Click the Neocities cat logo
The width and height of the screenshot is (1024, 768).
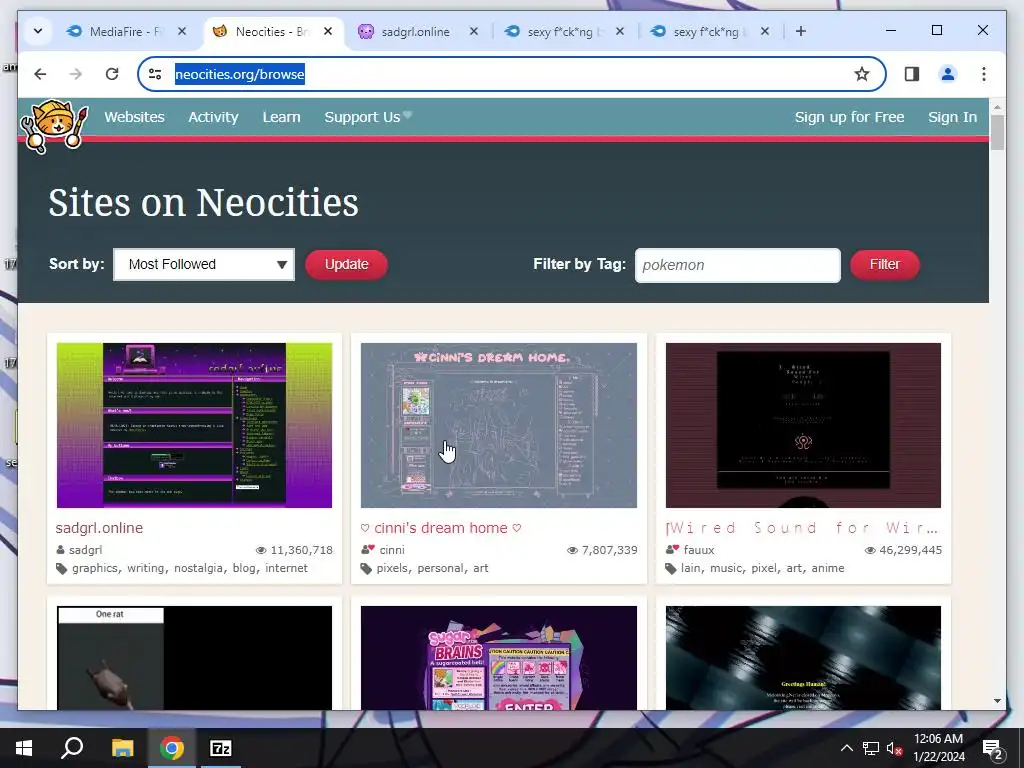pos(54,126)
